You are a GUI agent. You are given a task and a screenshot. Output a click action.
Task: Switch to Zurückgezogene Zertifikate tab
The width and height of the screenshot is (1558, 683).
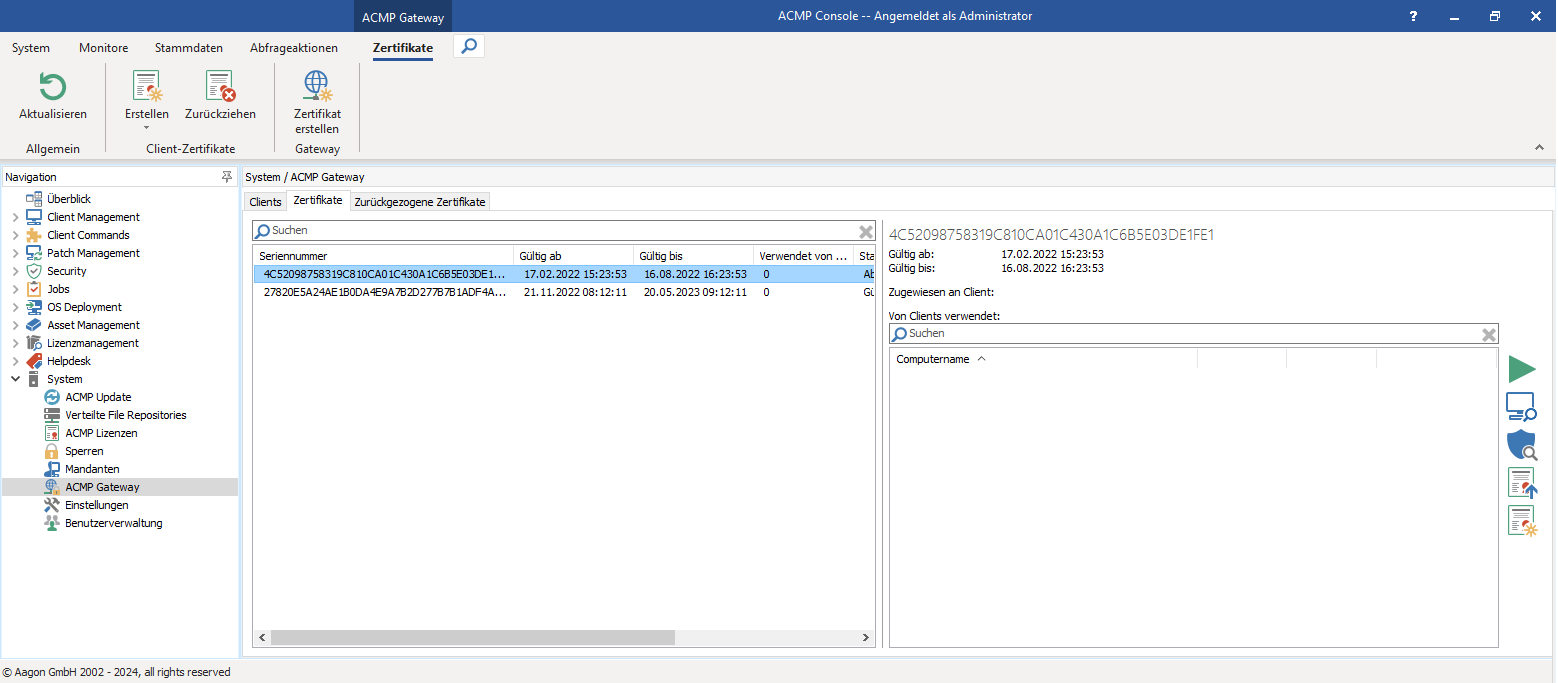[420, 202]
